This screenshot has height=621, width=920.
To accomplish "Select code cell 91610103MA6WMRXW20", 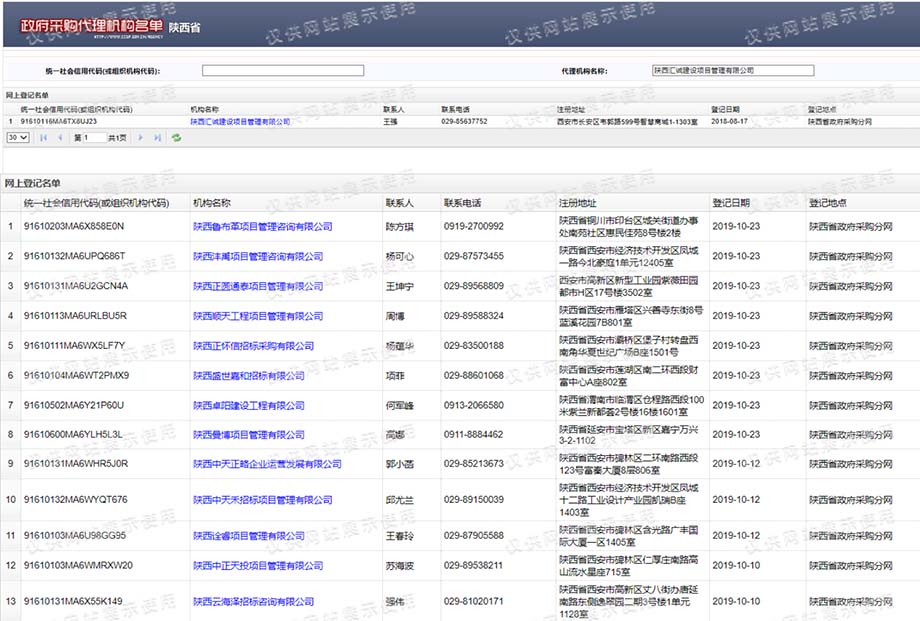I will (x=78, y=565).
